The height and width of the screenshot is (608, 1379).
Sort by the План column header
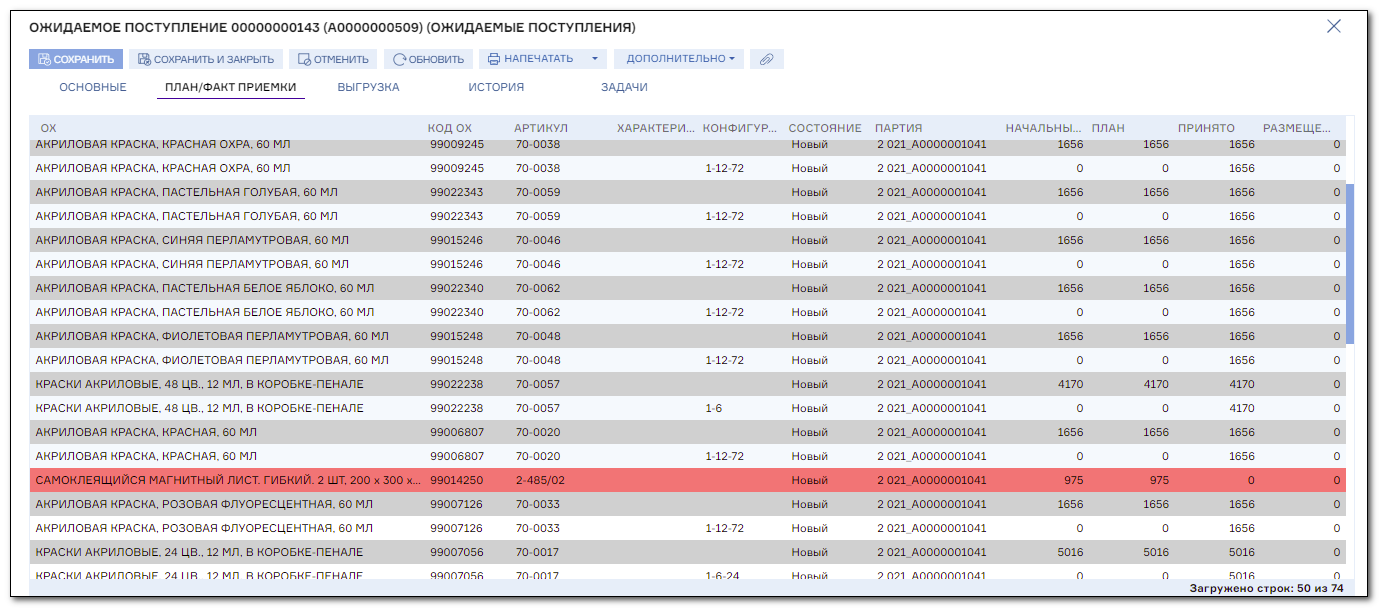tap(1109, 128)
